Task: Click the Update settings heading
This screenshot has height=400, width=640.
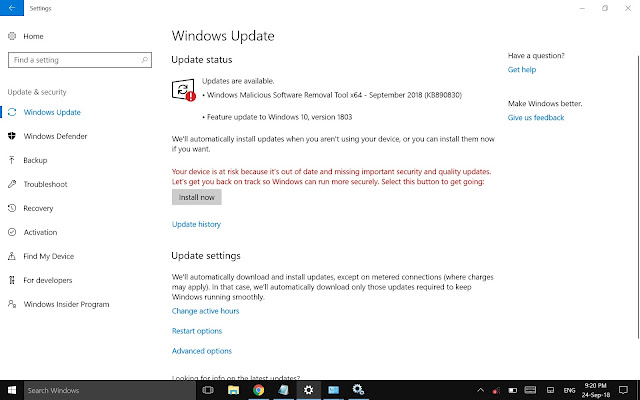Action: tap(206, 256)
